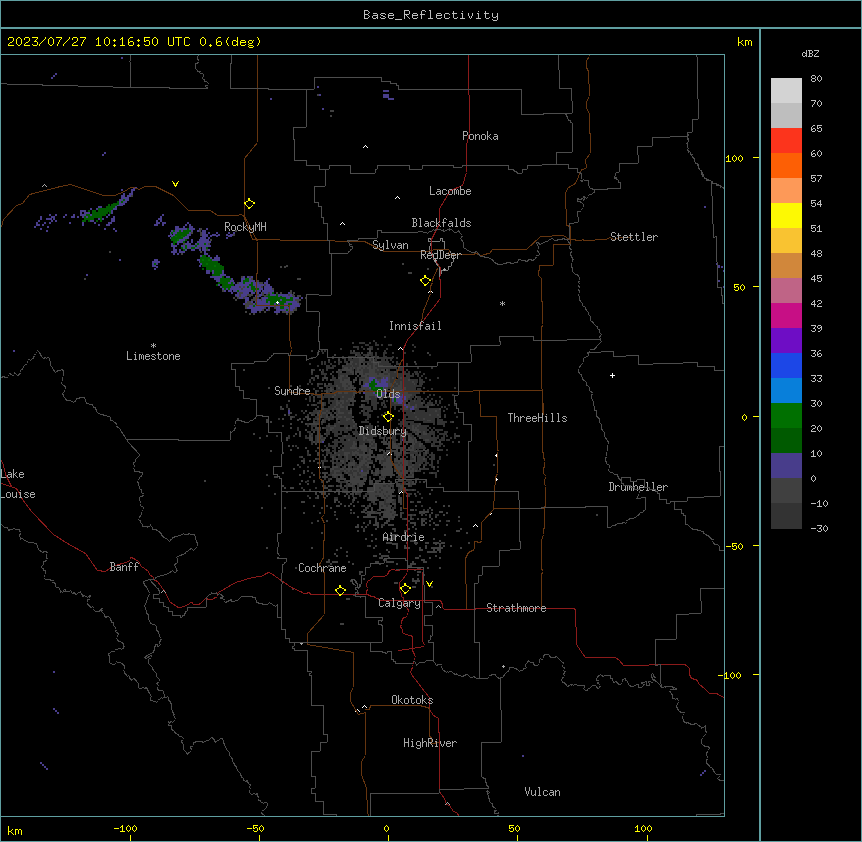Viewport: 862px width, 842px height.
Task: Click the -100 tick on the bottom axis
Action: pyautogui.click(x=125, y=828)
